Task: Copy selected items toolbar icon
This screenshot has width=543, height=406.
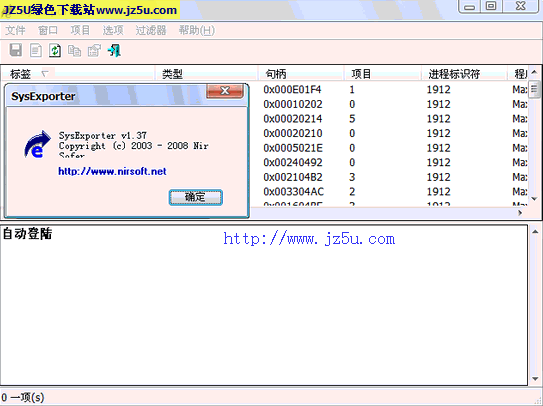Action: tap(74, 51)
